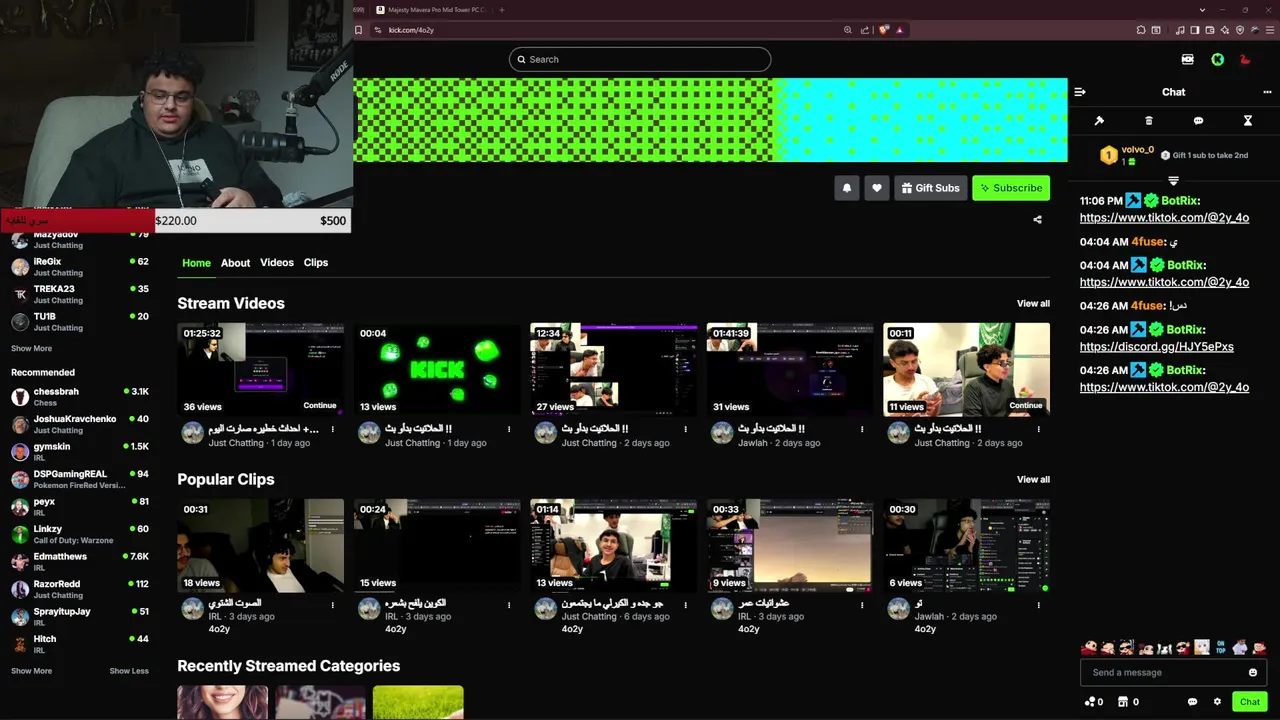The height and width of the screenshot is (720, 1280).
Task: Open gymskin channel in sidebar
Action: coord(80,452)
